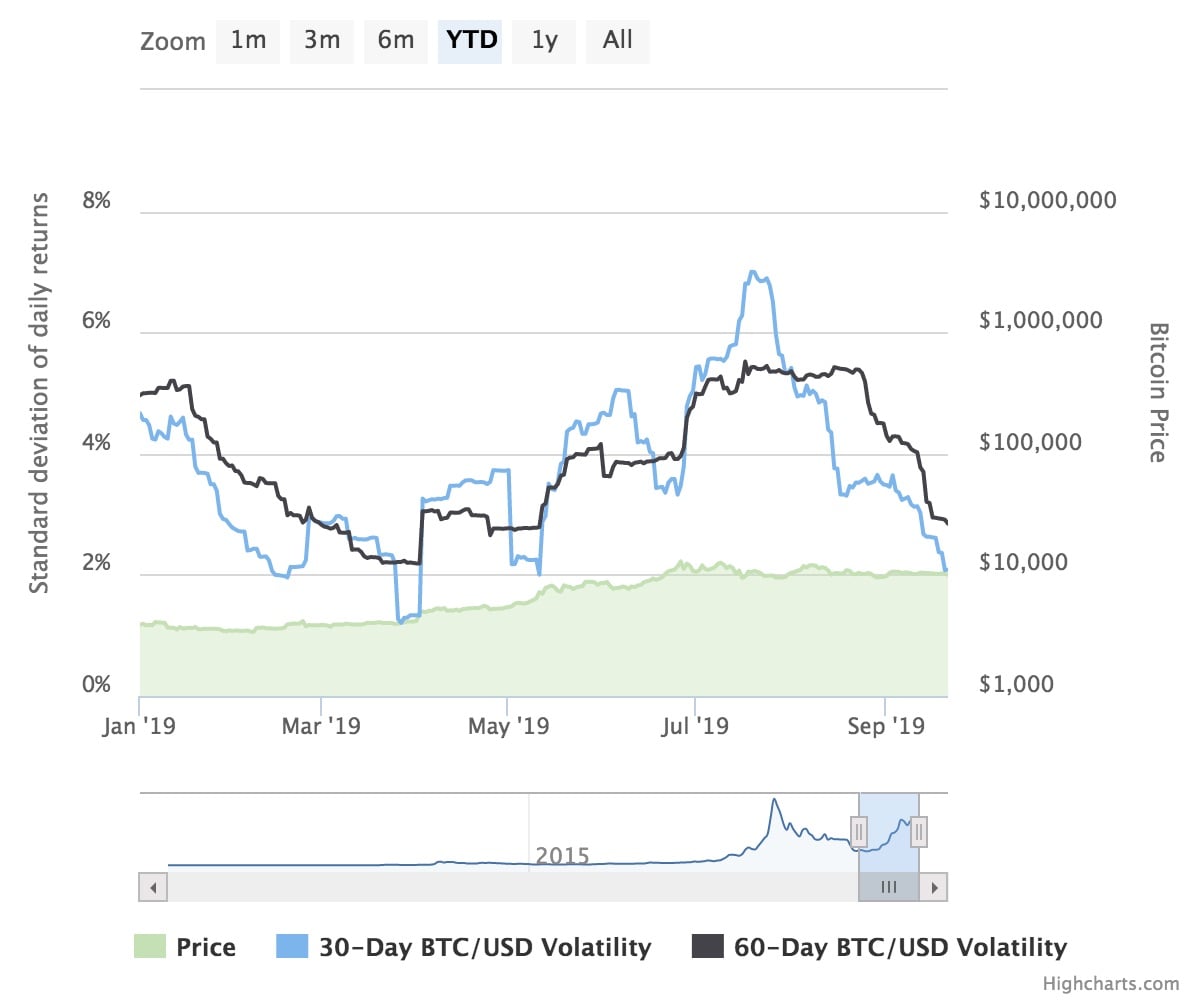Click the navigator near the 2015 label
This screenshot has width=1200, height=1000.
[562, 855]
